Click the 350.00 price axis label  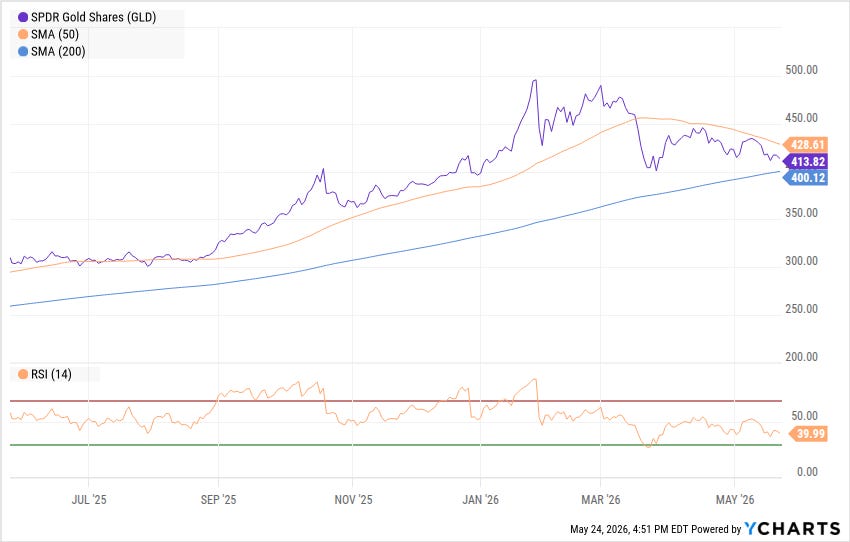[x=801, y=214]
